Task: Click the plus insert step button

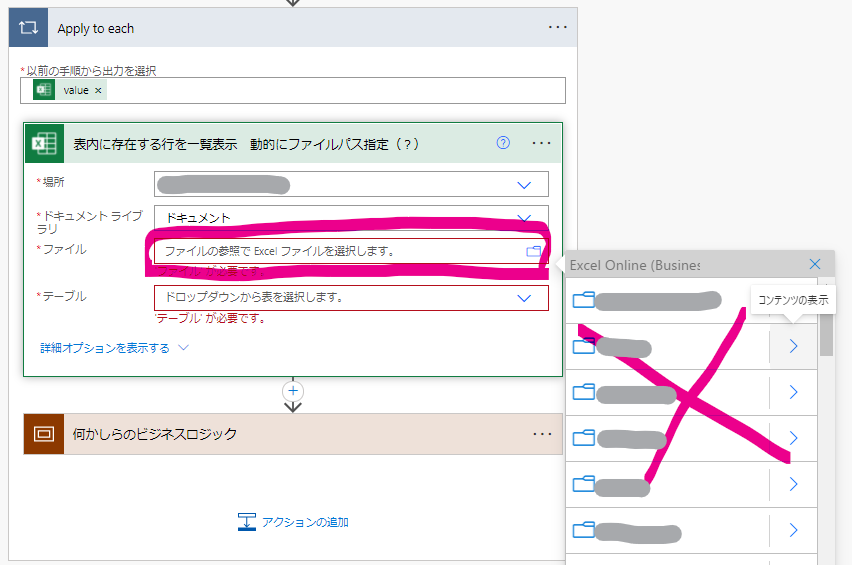Action: tap(293, 391)
